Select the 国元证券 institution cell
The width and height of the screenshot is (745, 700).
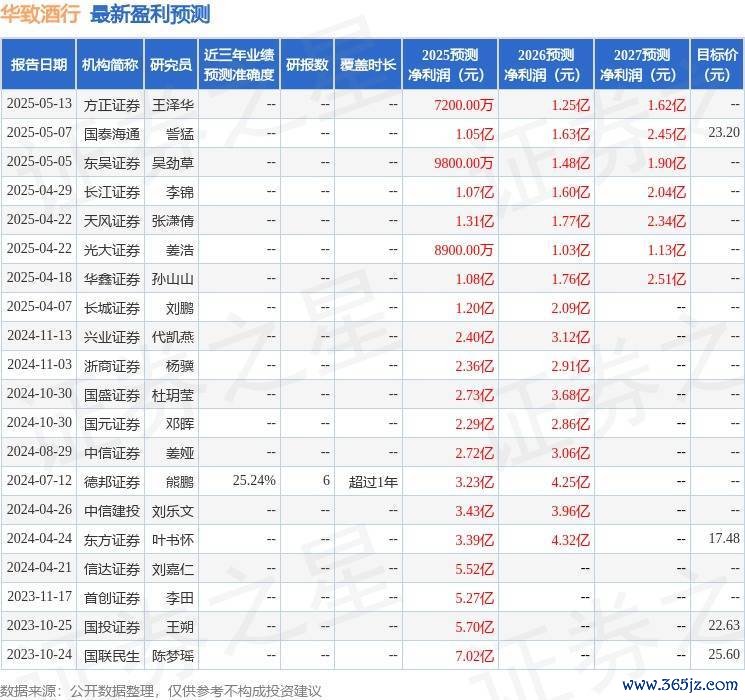click(112, 424)
